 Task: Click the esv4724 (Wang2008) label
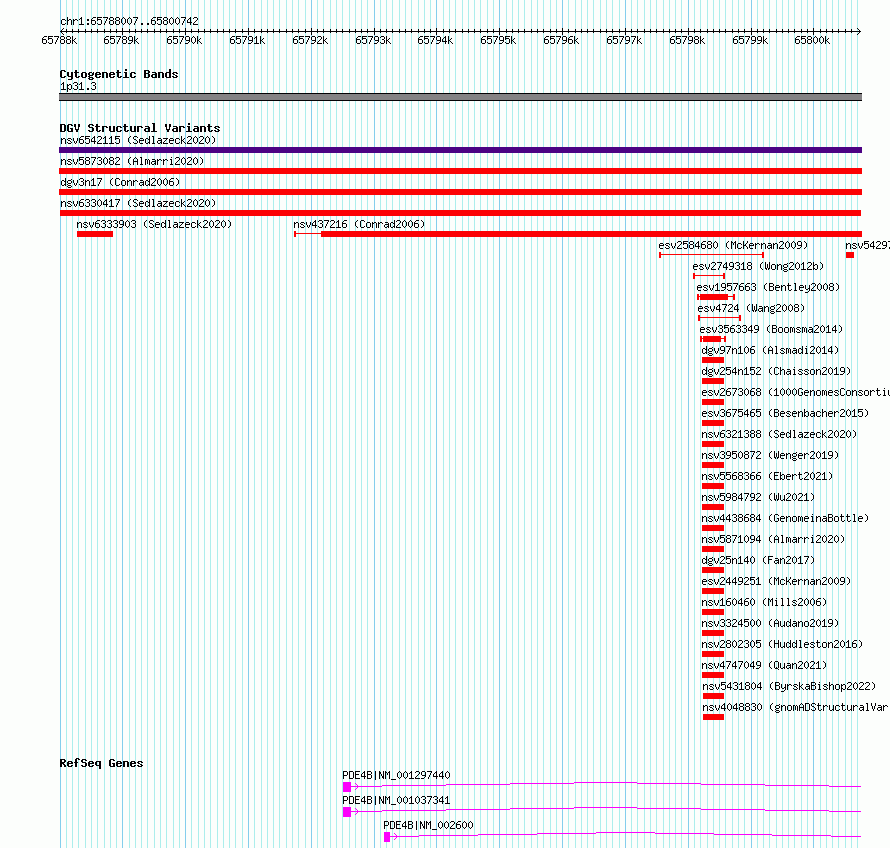[751, 308]
